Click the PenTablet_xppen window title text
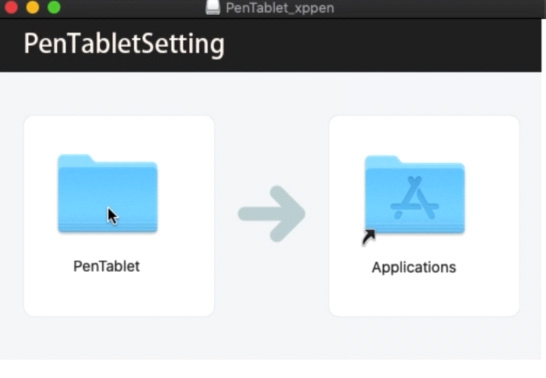Image resolution: width=546 pixels, height=378 pixels. (x=280, y=8)
